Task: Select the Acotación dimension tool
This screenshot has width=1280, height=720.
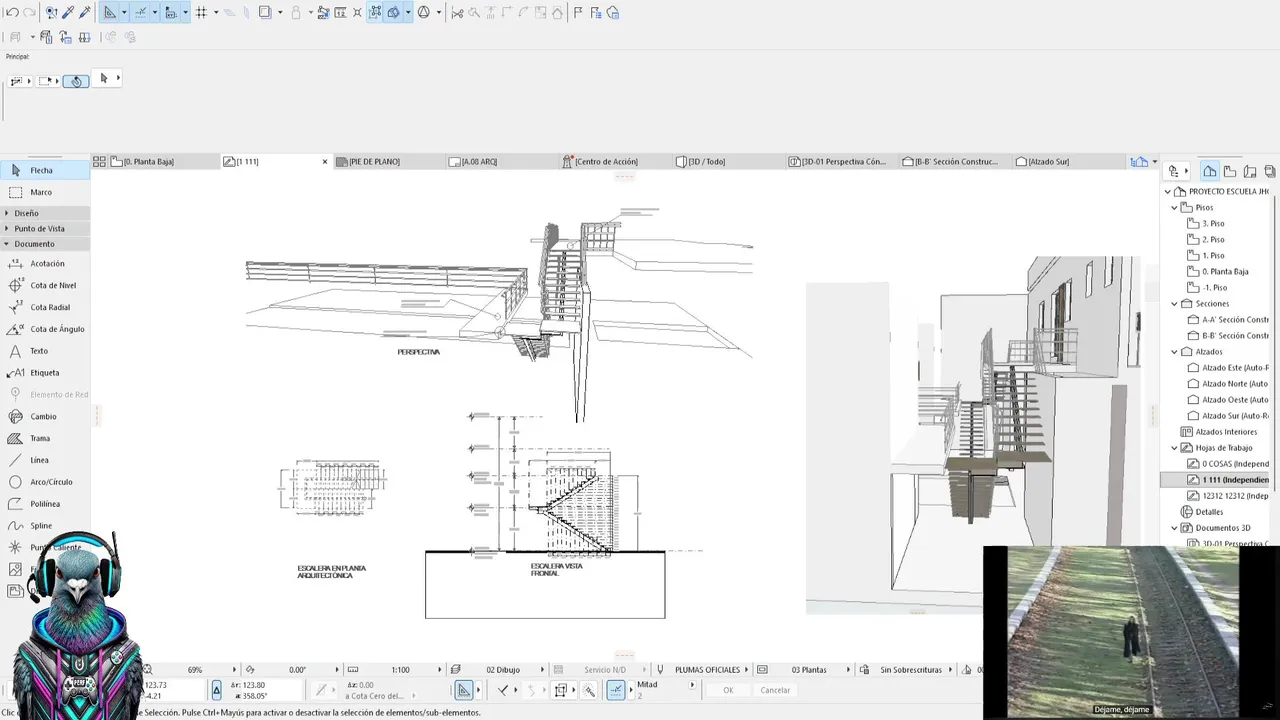Action: (45, 264)
